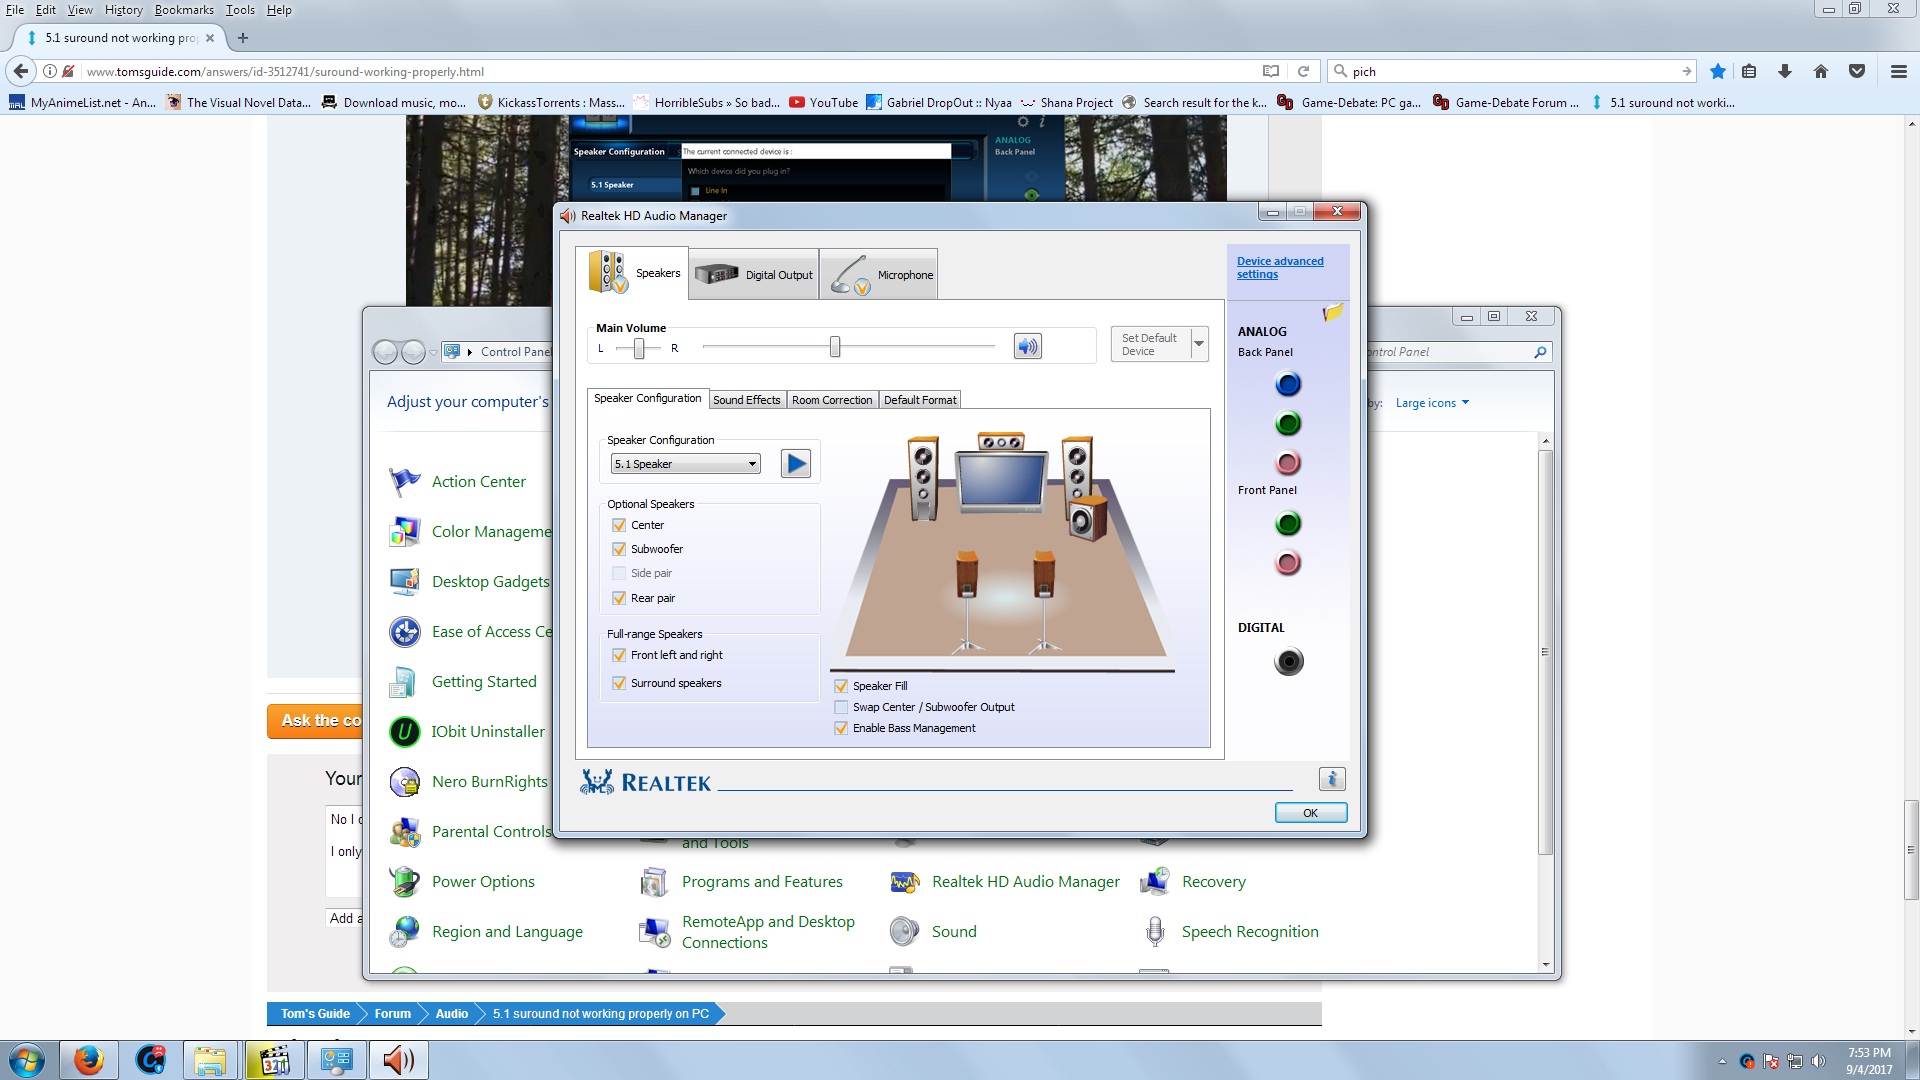Play the speaker configuration test
1920x1080 pixels.
[x=796, y=464]
